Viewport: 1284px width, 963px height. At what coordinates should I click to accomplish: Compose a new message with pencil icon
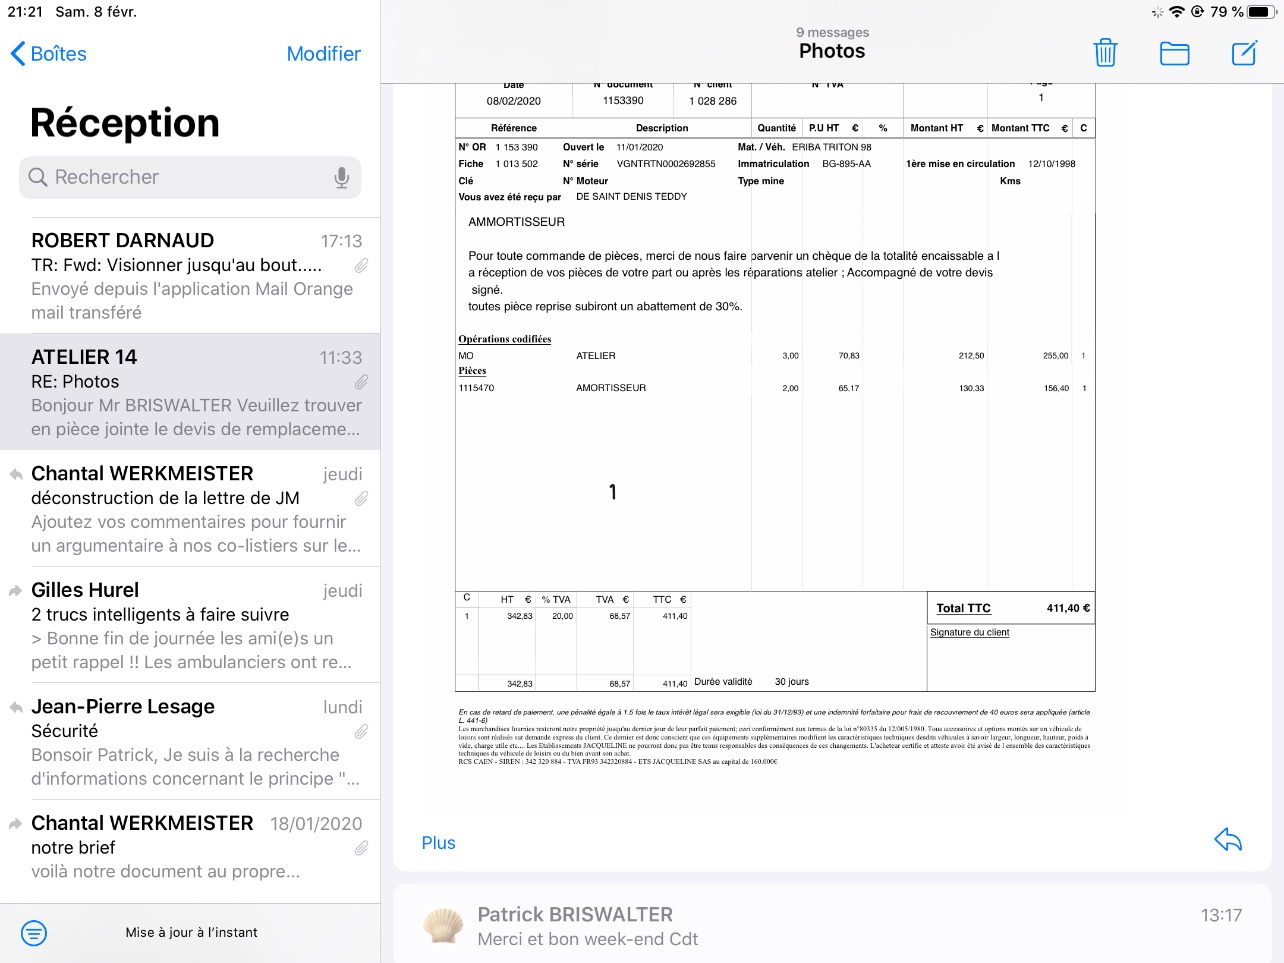point(1244,53)
